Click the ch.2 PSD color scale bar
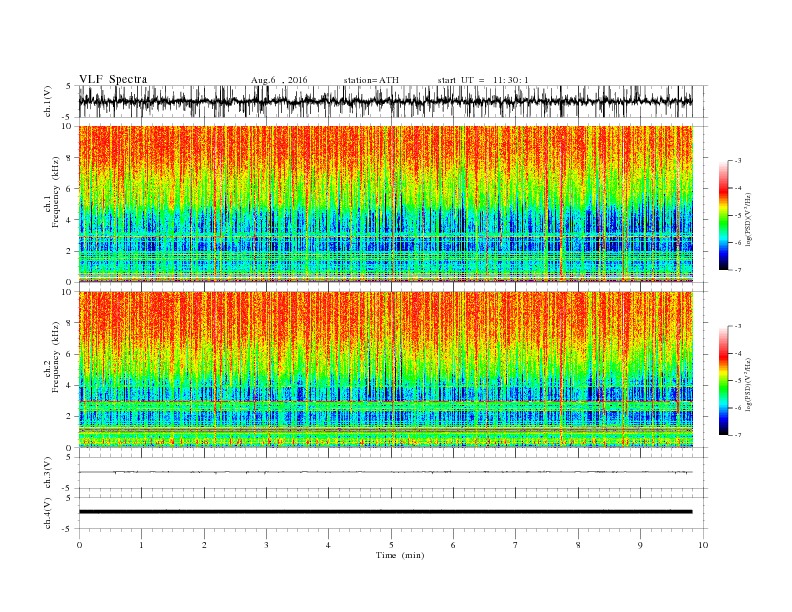Viewport: 792px width, 612px height. [723, 380]
